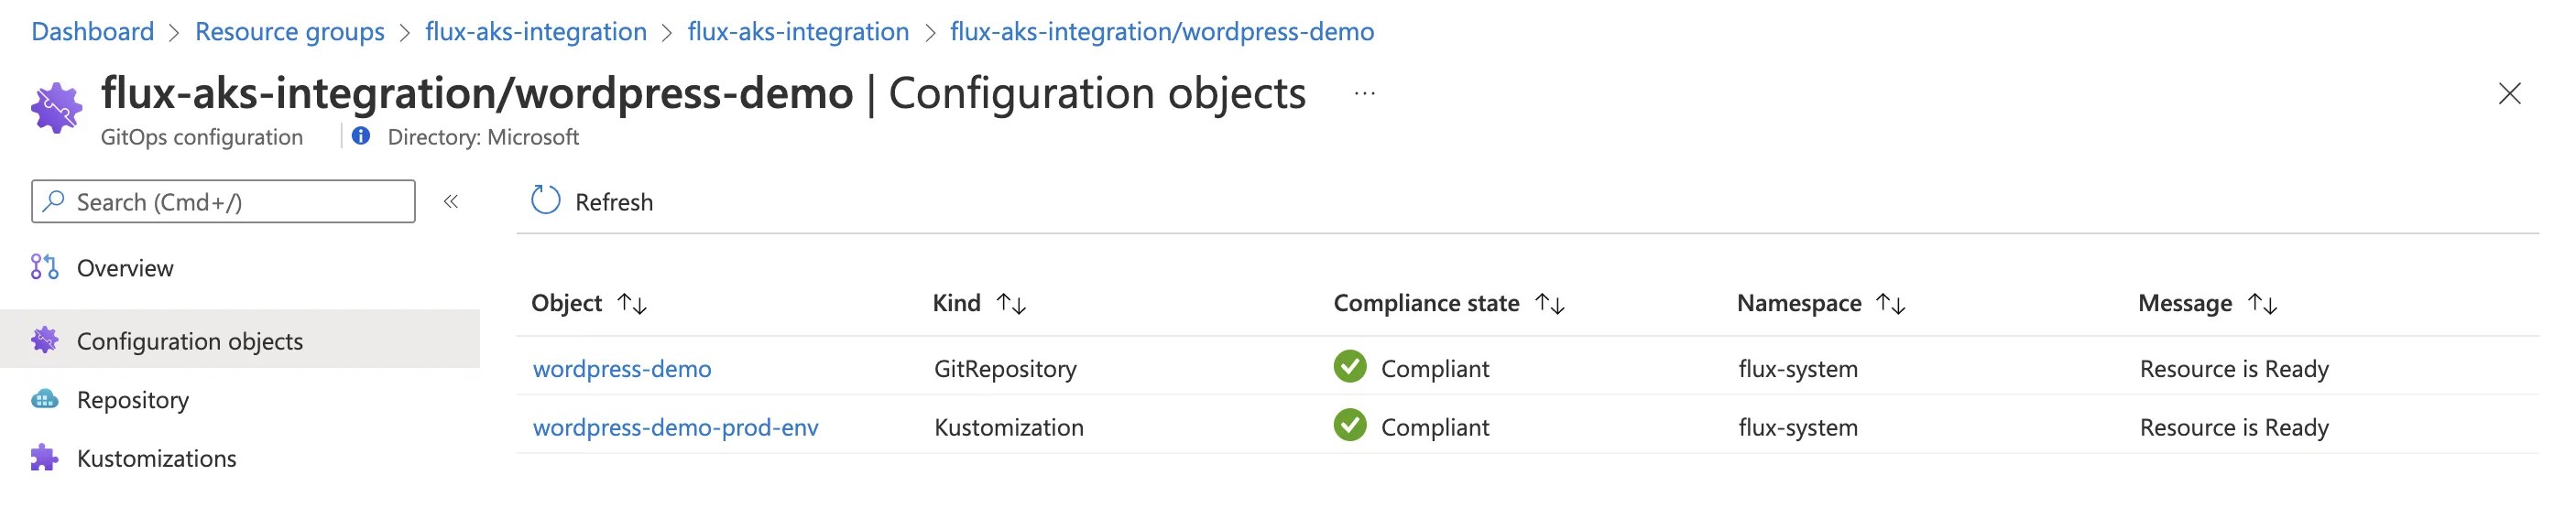Collapse the sidebar with double chevron
Screen dimensions: 2576x529
tap(451, 201)
